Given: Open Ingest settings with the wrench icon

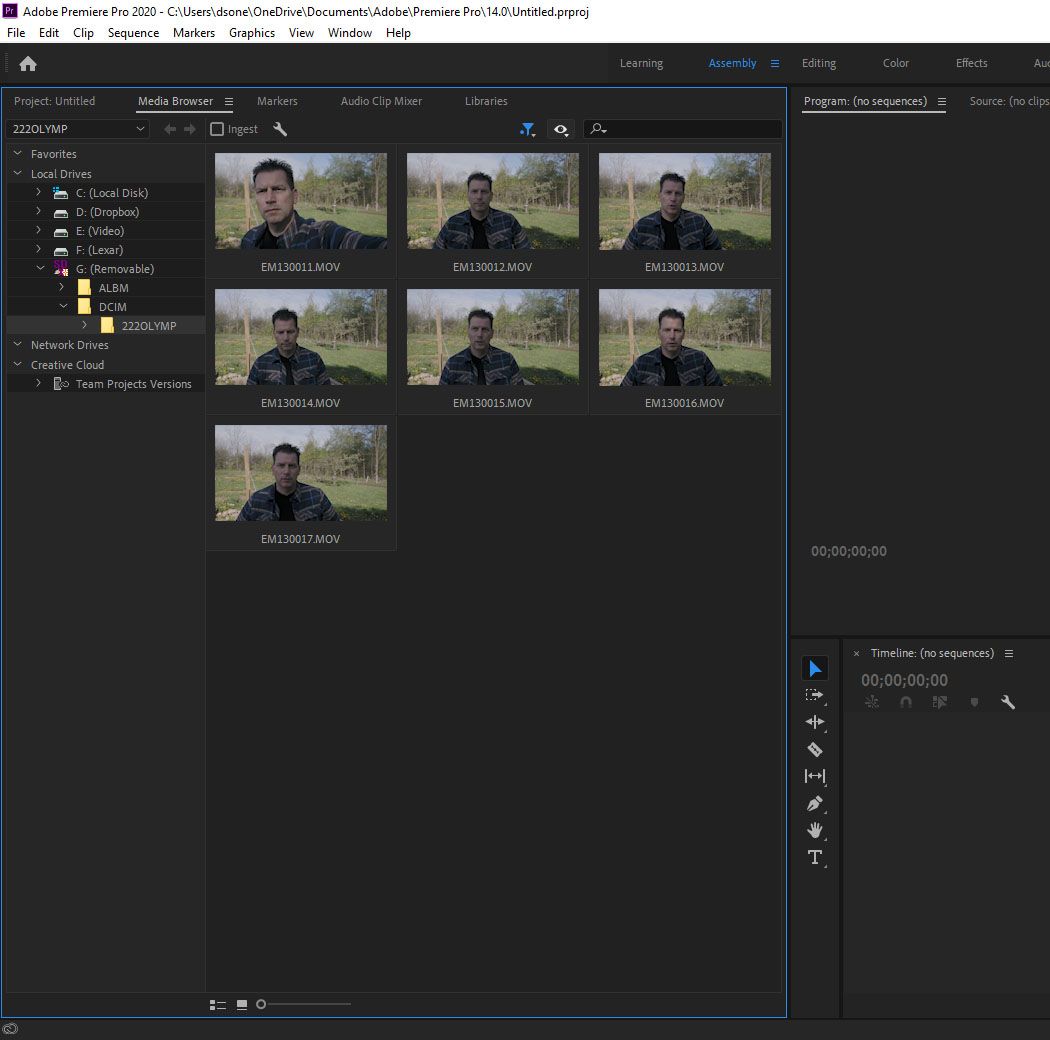Looking at the screenshot, I should point(280,128).
